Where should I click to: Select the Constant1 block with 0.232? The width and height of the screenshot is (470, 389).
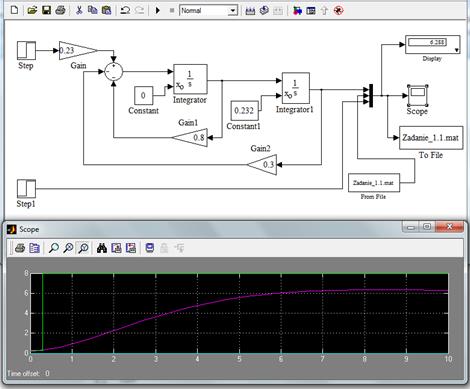point(245,110)
